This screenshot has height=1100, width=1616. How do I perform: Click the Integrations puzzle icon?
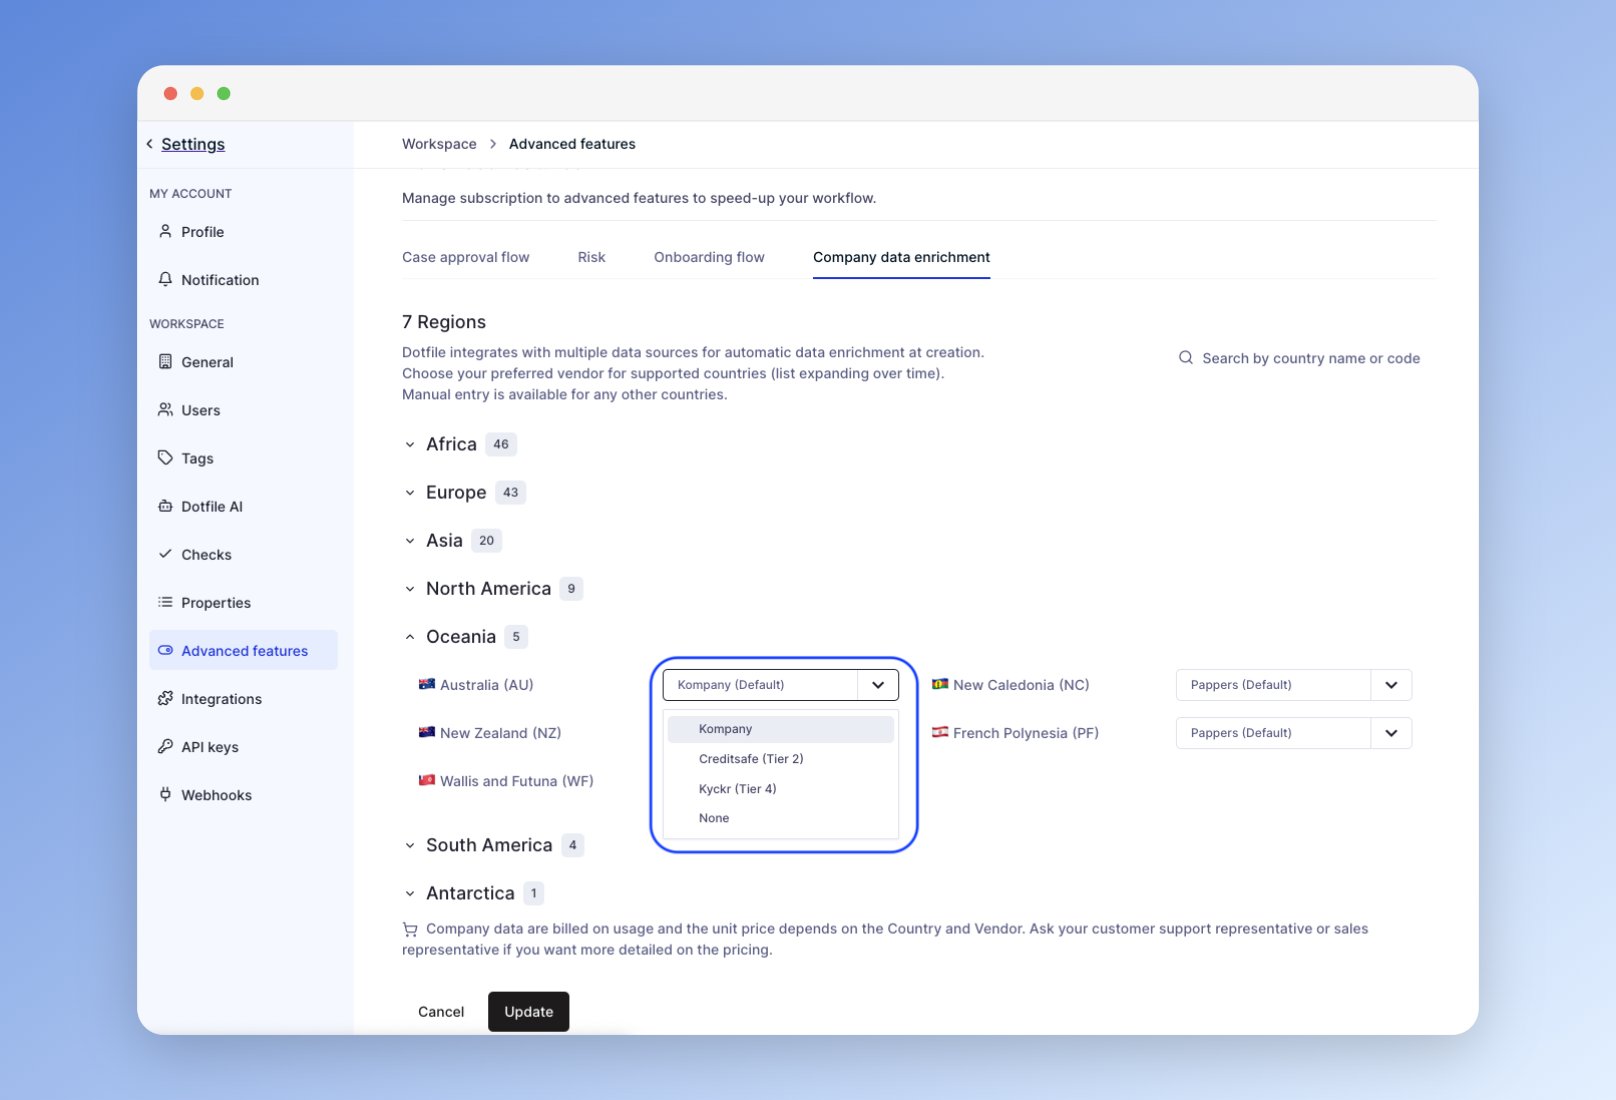165,698
